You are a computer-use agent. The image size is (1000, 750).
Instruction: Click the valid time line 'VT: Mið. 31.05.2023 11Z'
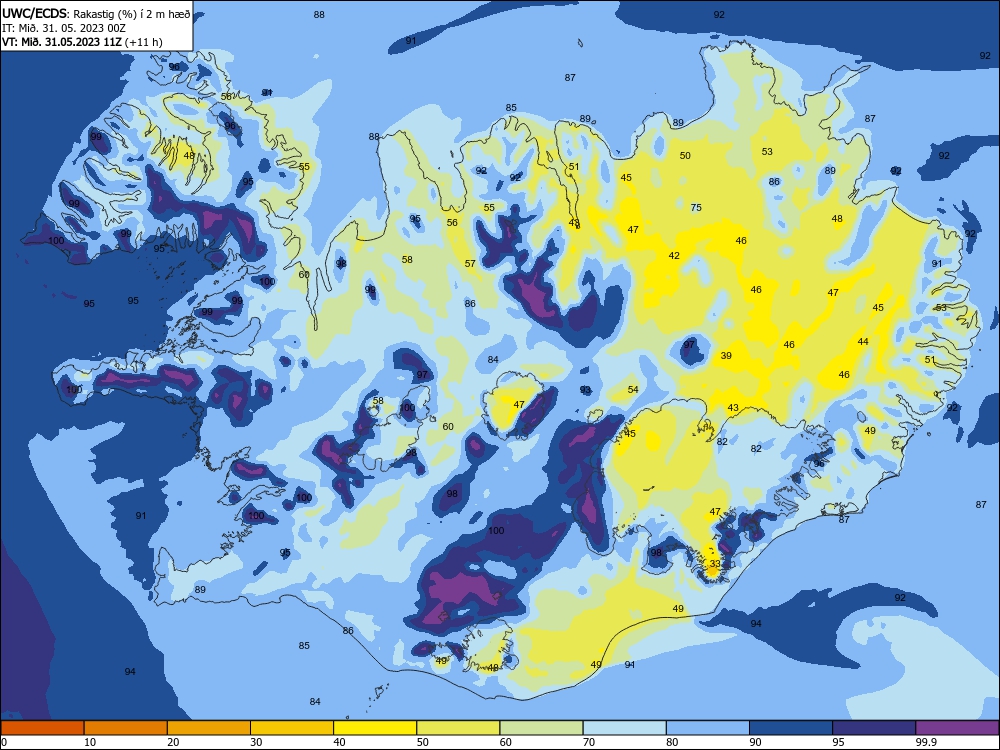(x=62, y=42)
